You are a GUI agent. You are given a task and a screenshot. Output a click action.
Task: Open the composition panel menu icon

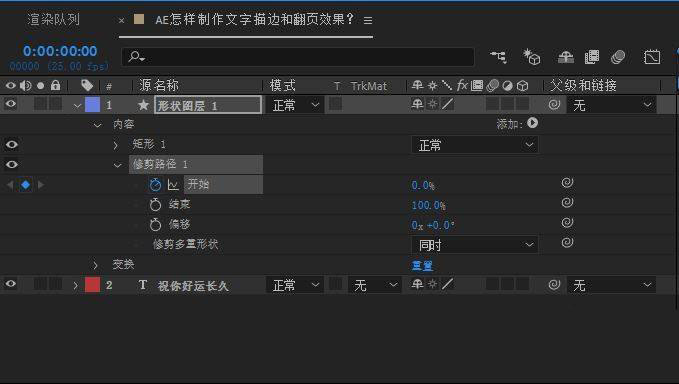click(x=368, y=20)
